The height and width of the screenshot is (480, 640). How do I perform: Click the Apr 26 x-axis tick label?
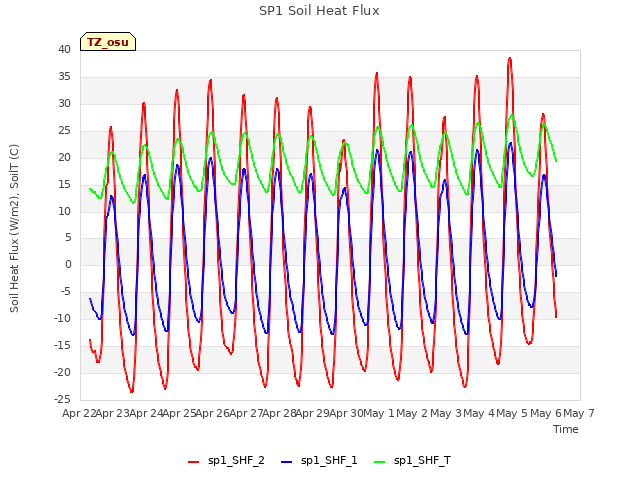coord(212,413)
